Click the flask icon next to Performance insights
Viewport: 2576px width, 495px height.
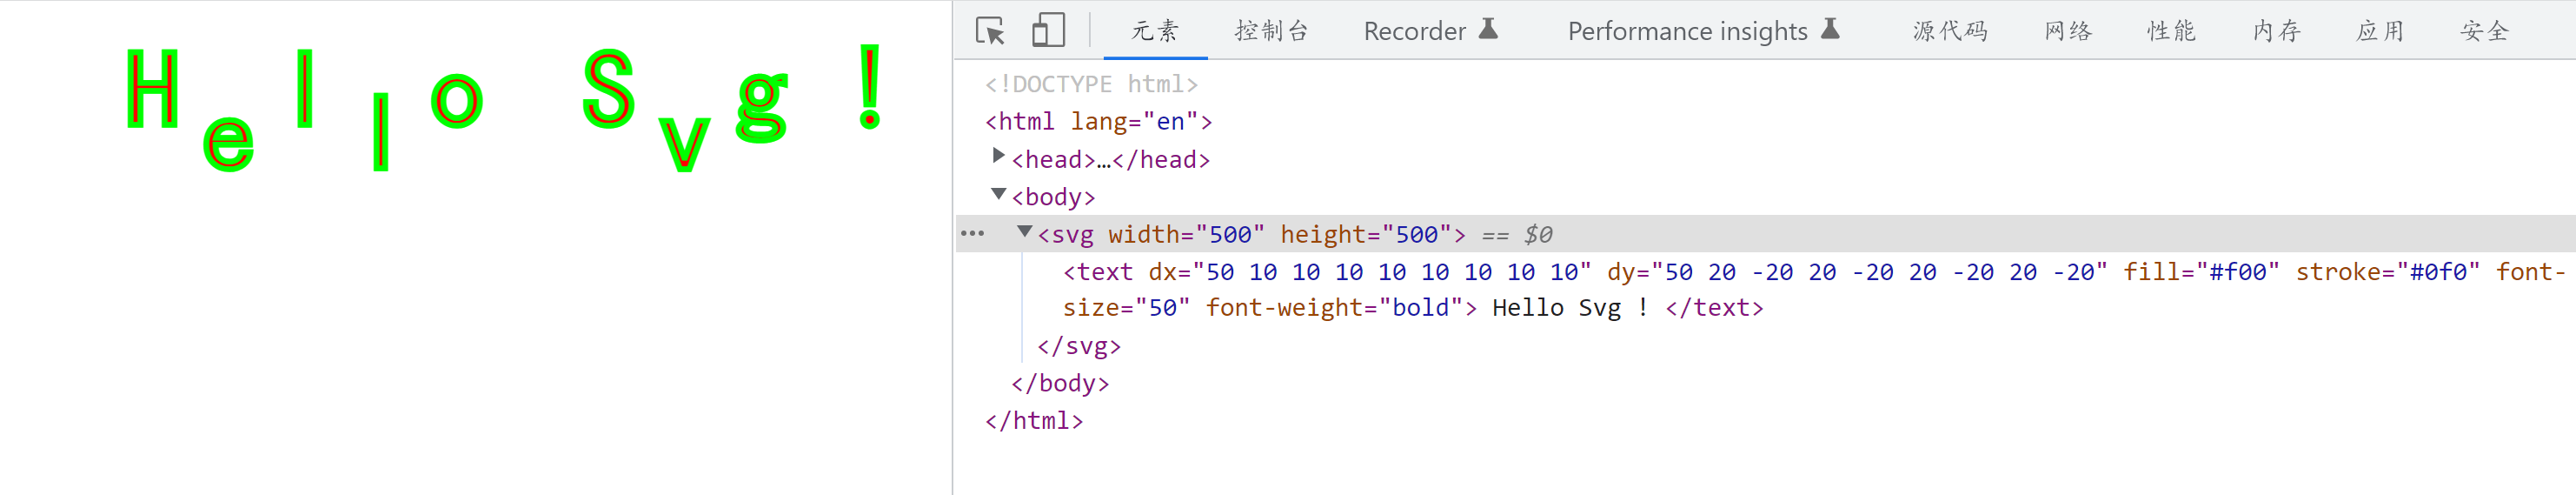[x=1830, y=28]
